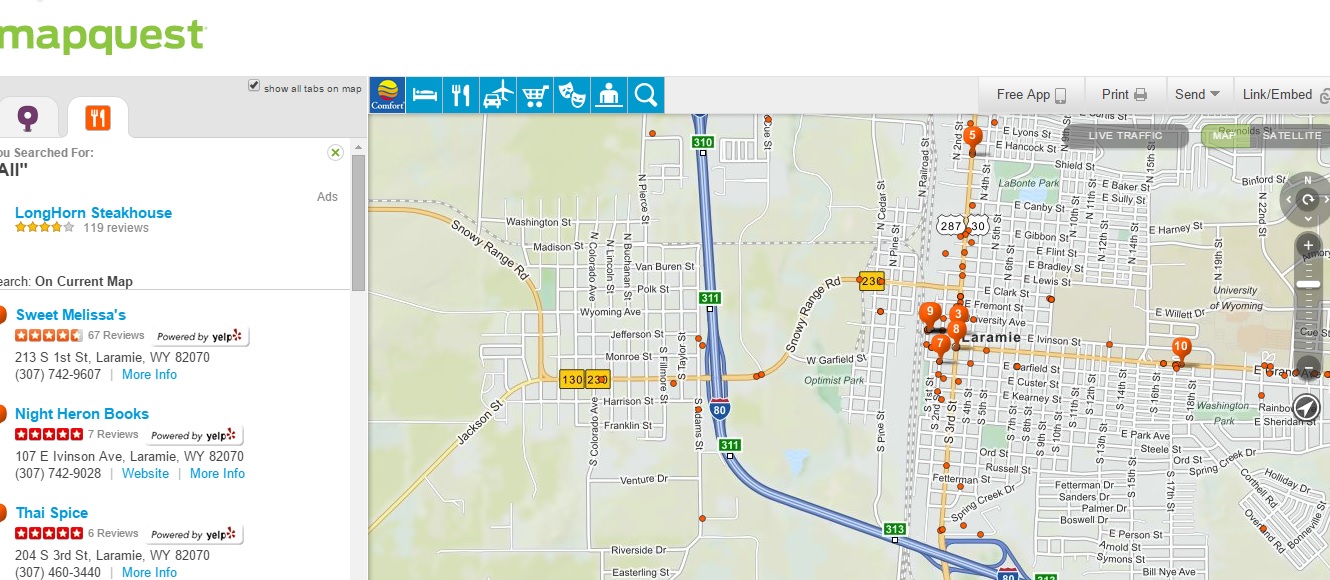Zoom in with the plus button
Screen dimensions: 1330x580
point(1307,246)
